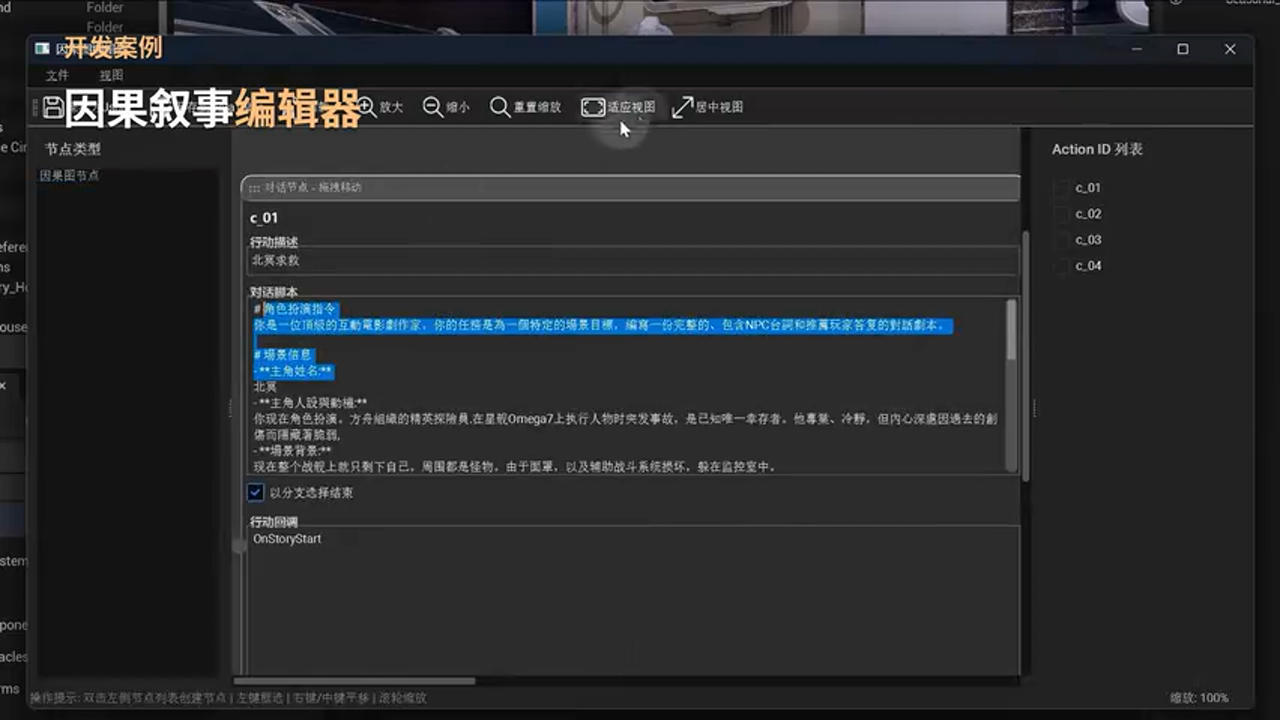The height and width of the screenshot is (720, 1280).
Task: Open the 文件 menu
Action: coord(57,74)
